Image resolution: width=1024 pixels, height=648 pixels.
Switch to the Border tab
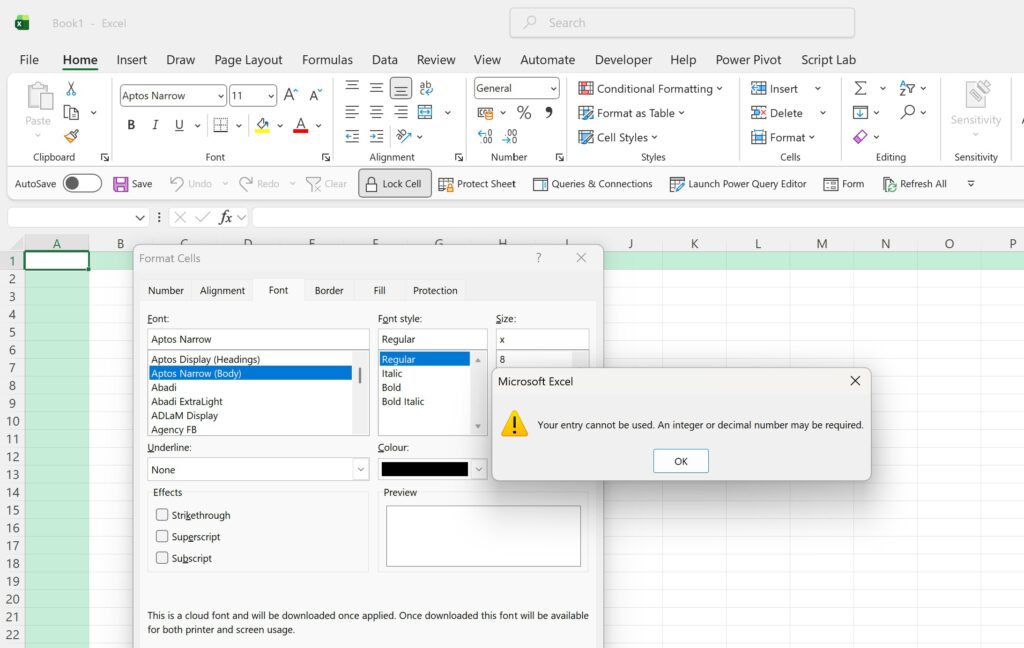329,291
